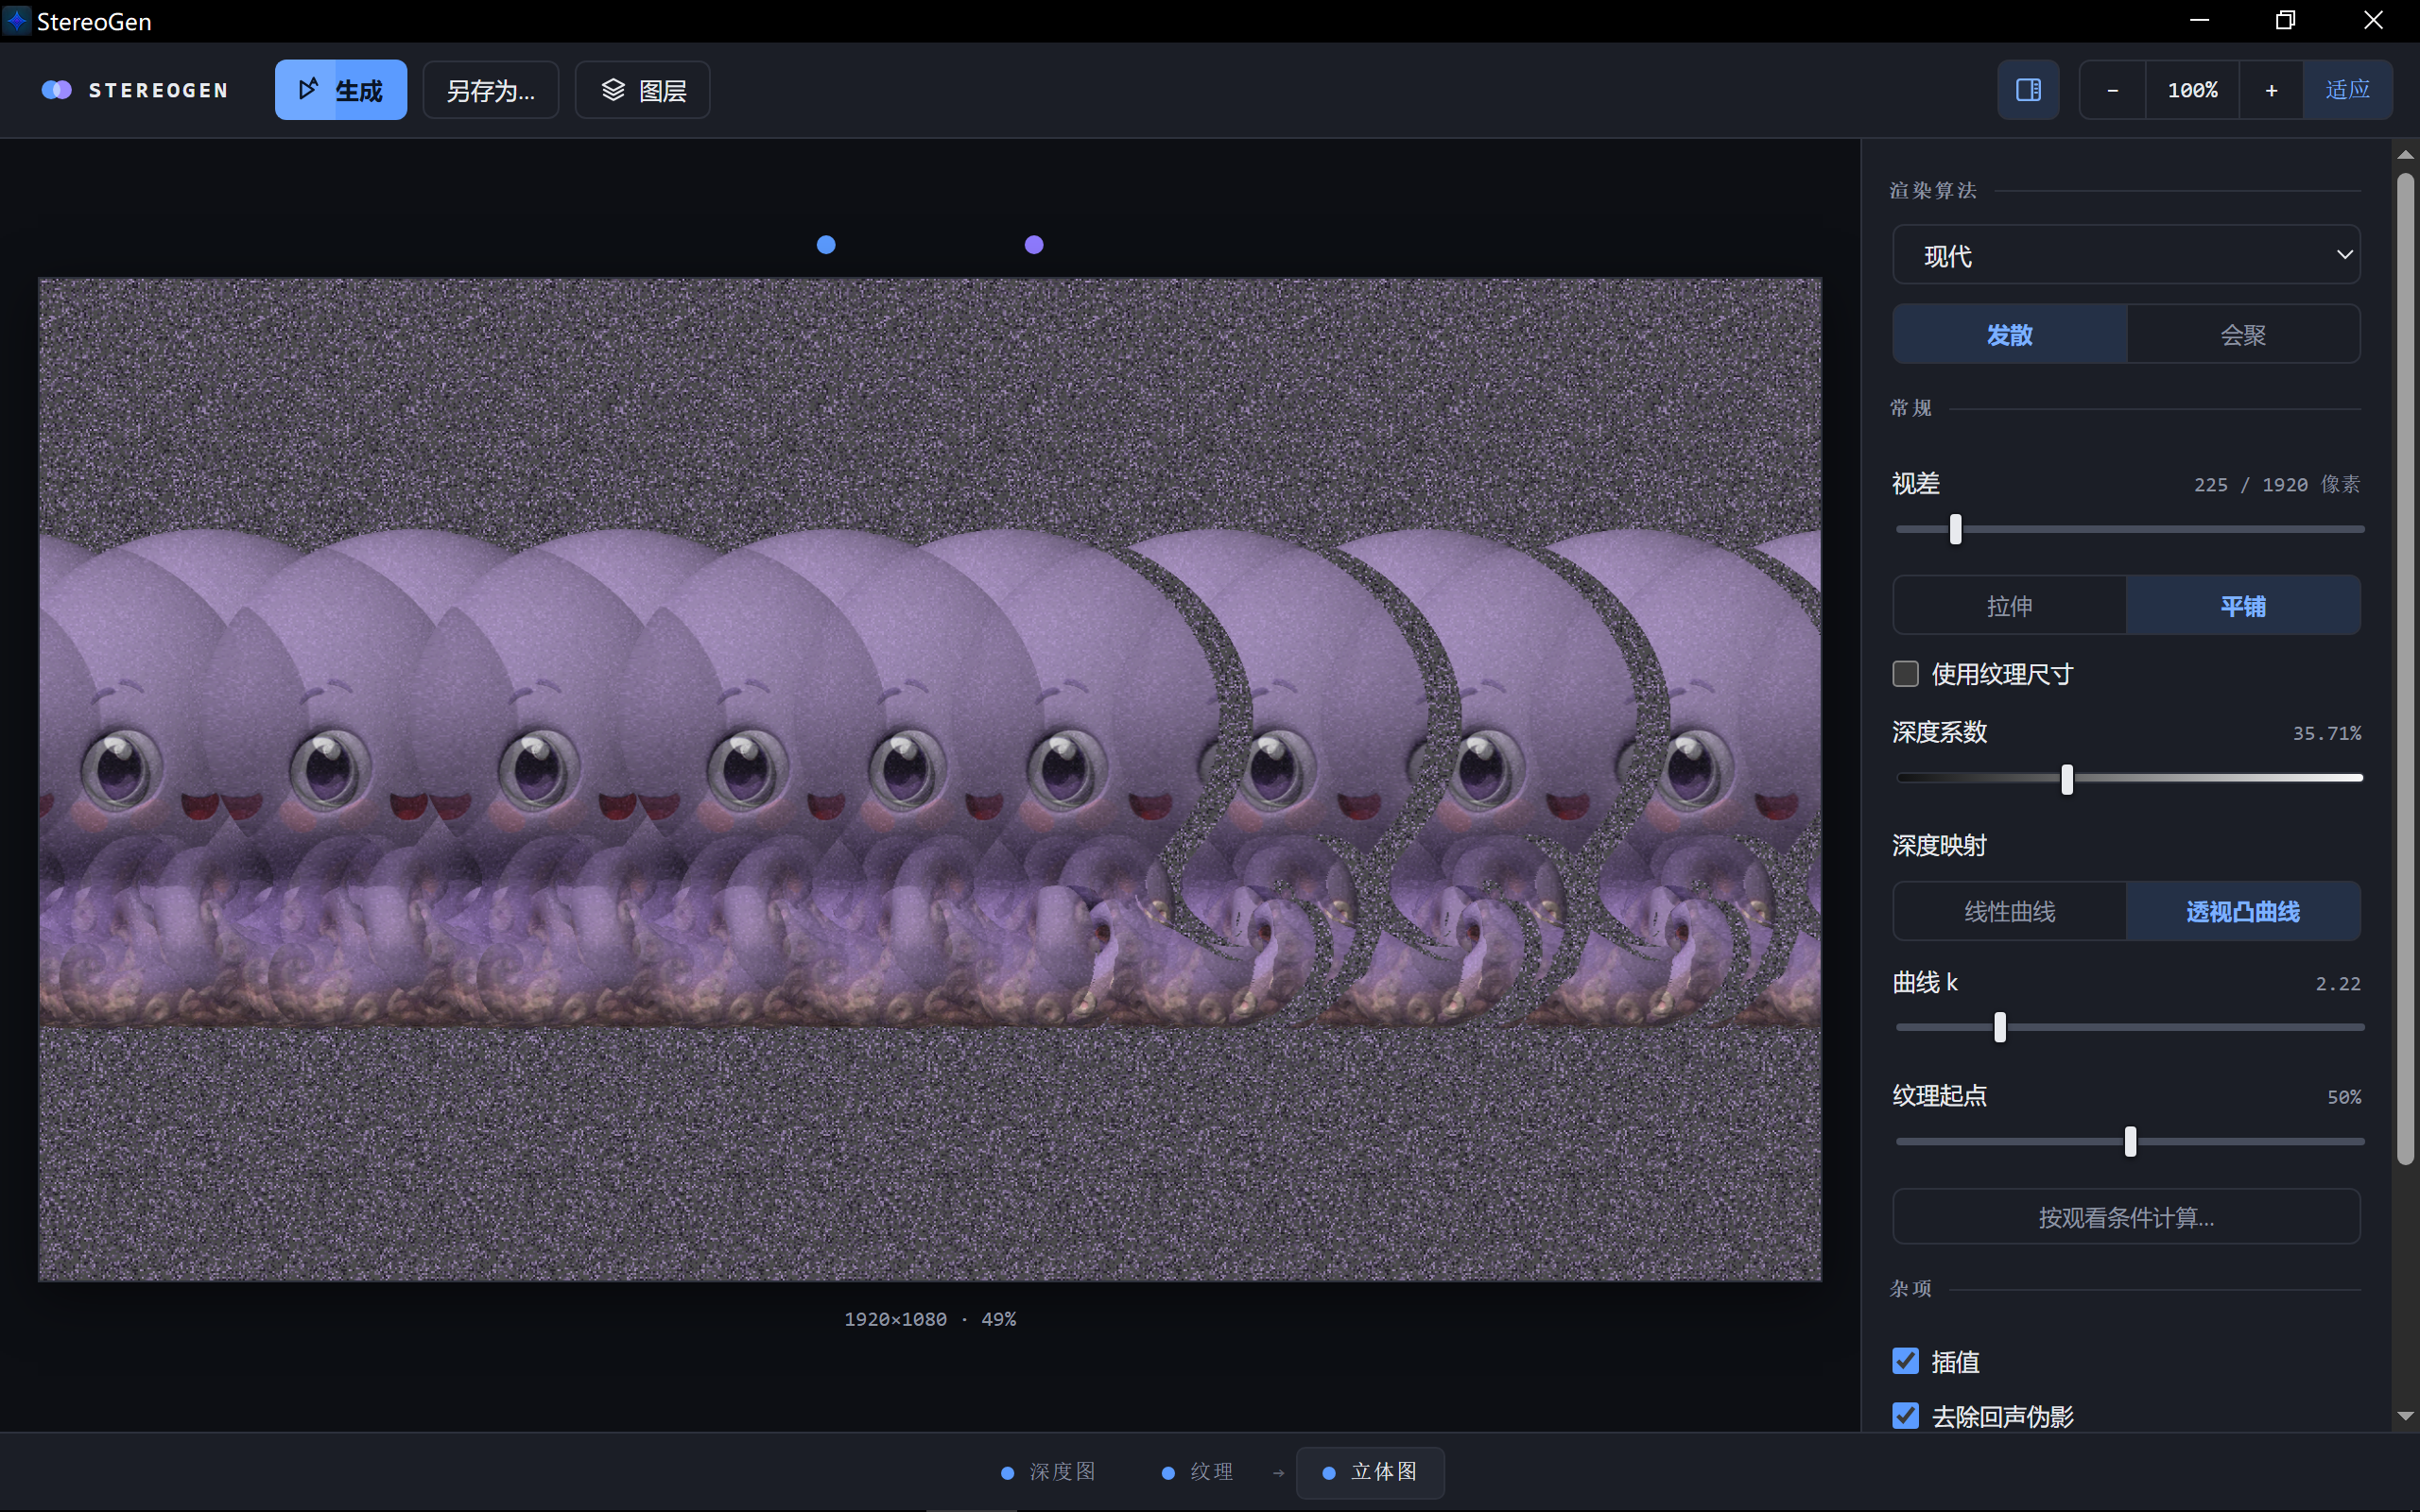Open the 图层 layers panel
Image resolution: width=2420 pixels, height=1512 pixels.
pyautogui.click(x=642, y=90)
